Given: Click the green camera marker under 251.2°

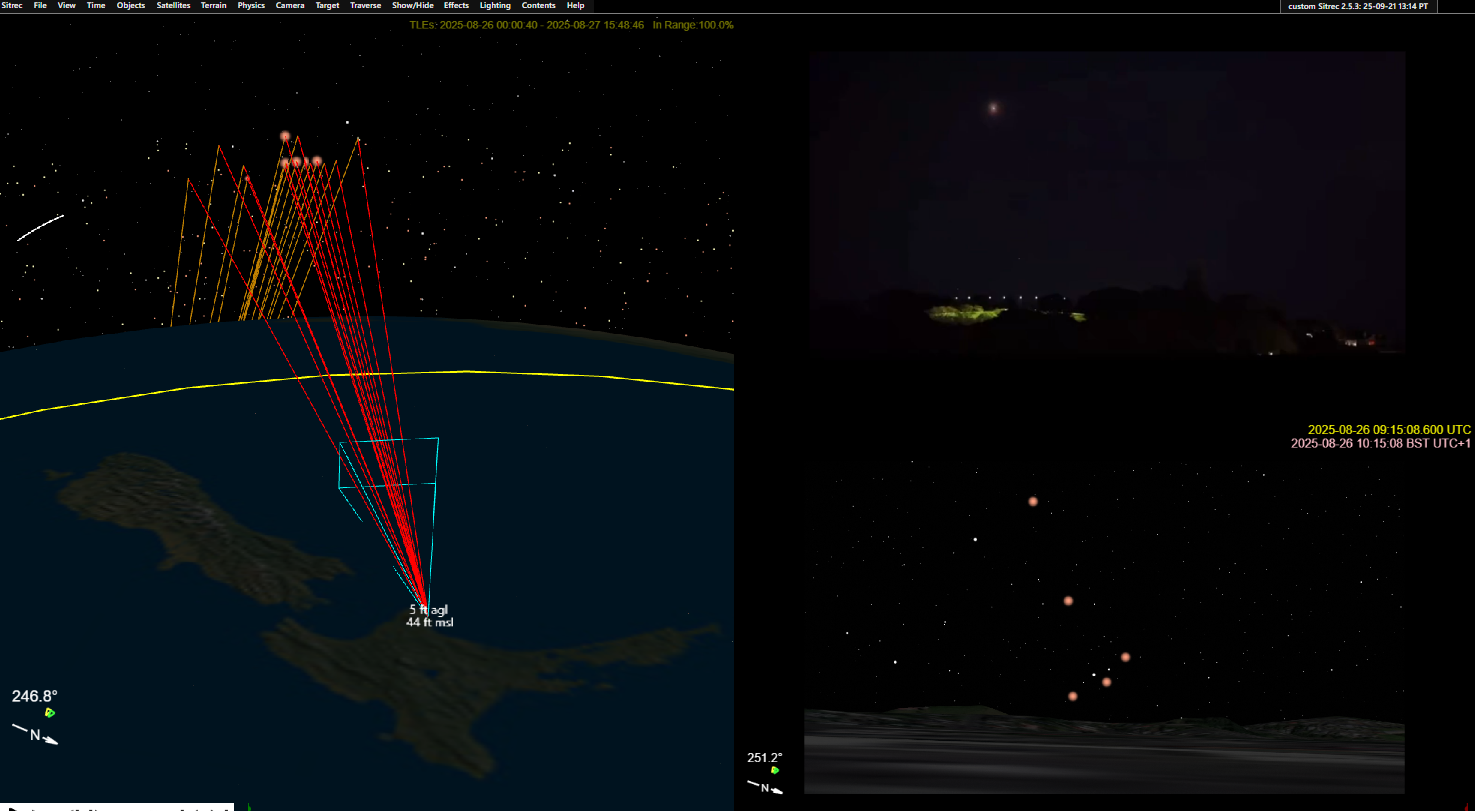Looking at the screenshot, I should coord(774,770).
